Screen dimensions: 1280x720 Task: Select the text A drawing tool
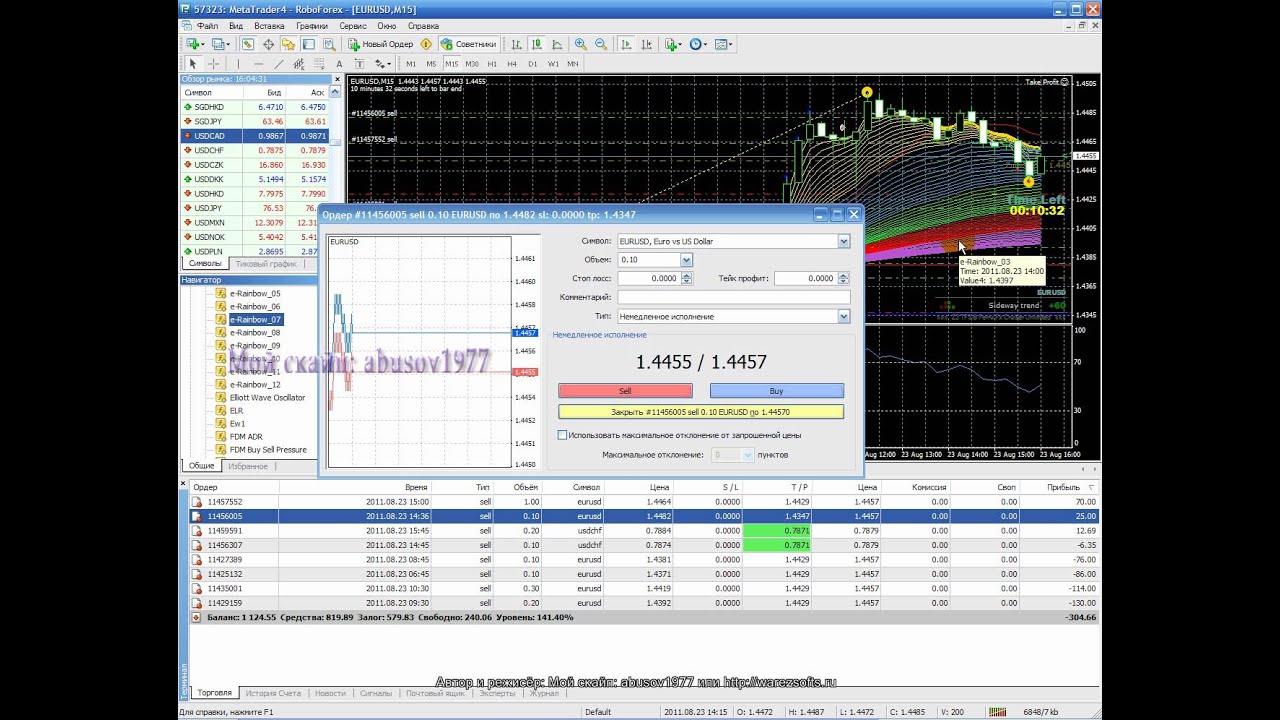pyautogui.click(x=339, y=64)
